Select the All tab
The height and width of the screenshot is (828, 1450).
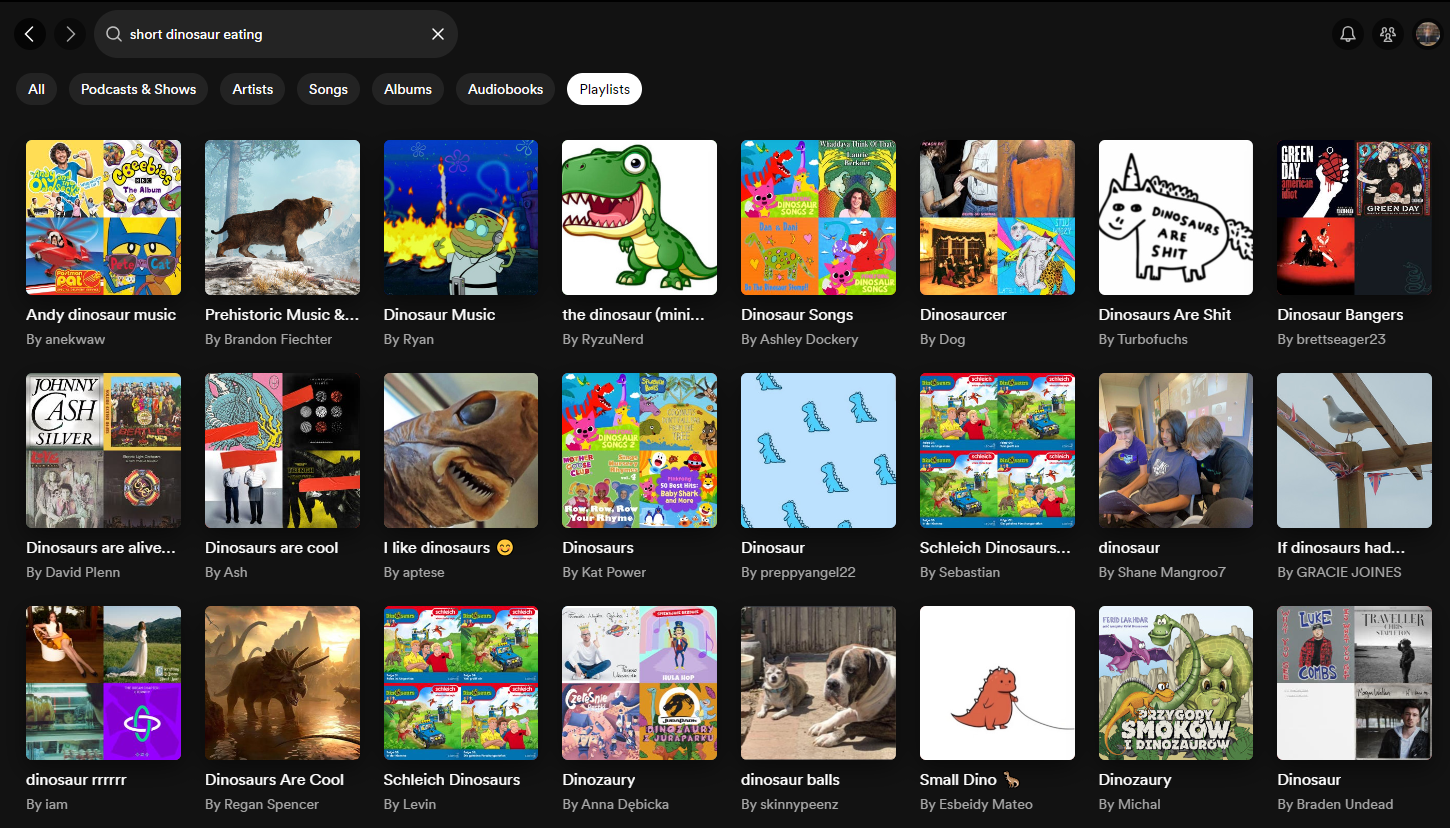(36, 89)
